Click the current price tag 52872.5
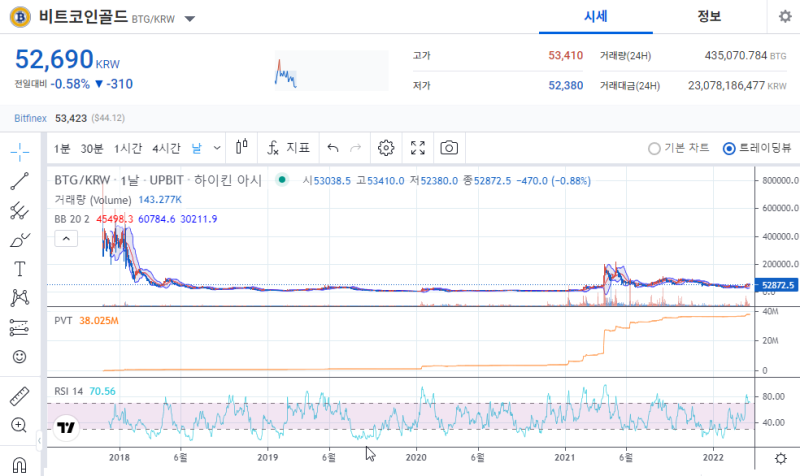800x476 pixels. click(x=775, y=285)
